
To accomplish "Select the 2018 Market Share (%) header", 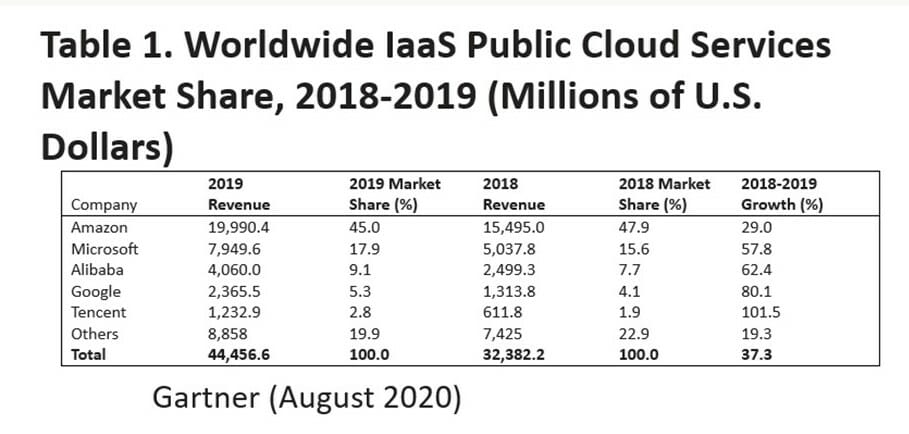I will click(664, 195).
